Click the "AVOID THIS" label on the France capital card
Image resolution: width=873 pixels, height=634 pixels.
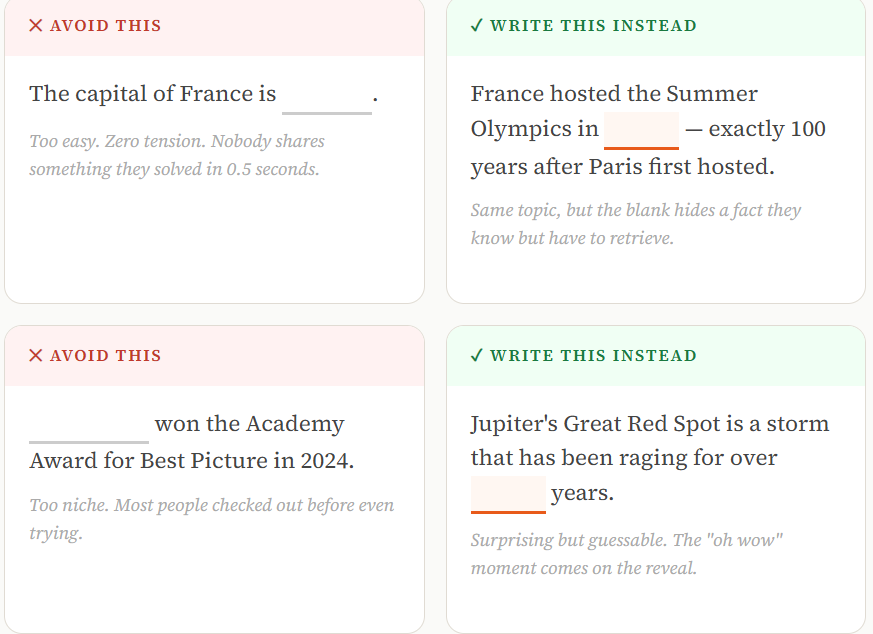(105, 26)
